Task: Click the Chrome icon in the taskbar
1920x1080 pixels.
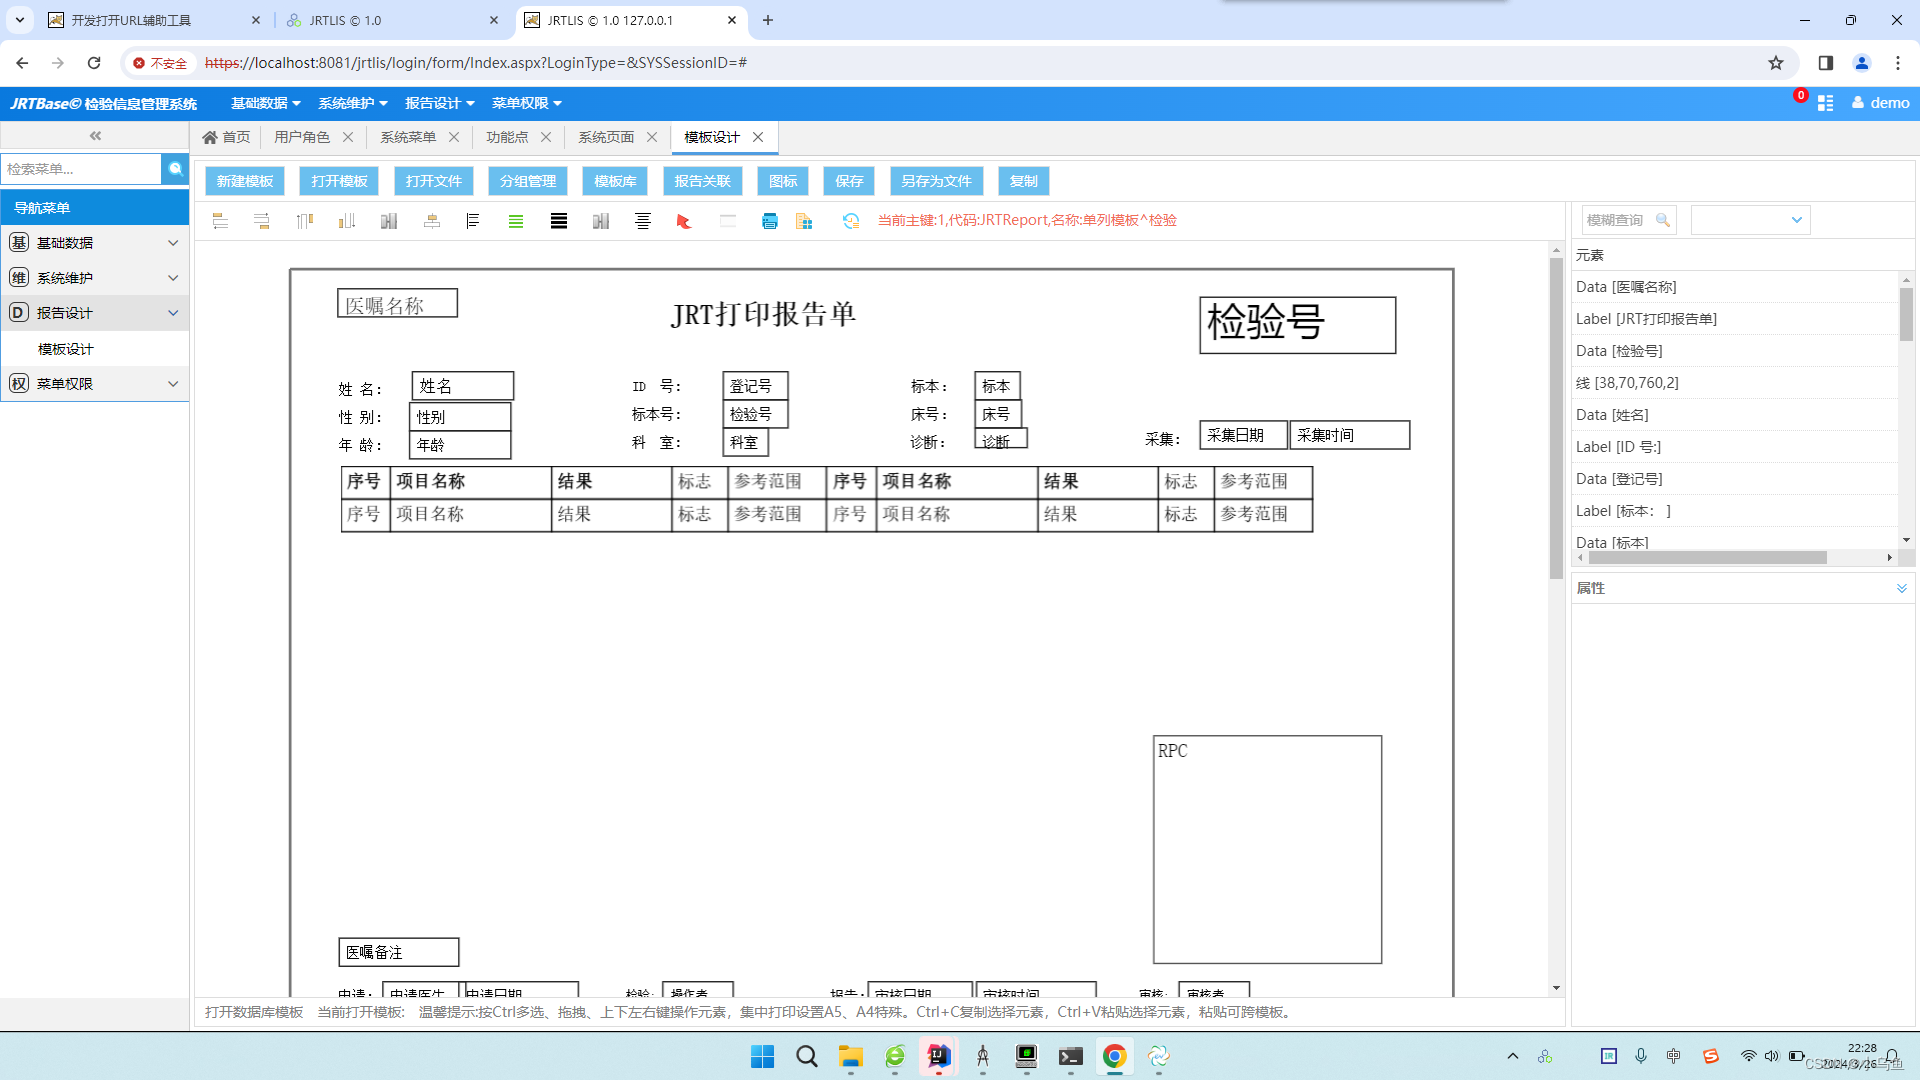Action: point(1114,1056)
